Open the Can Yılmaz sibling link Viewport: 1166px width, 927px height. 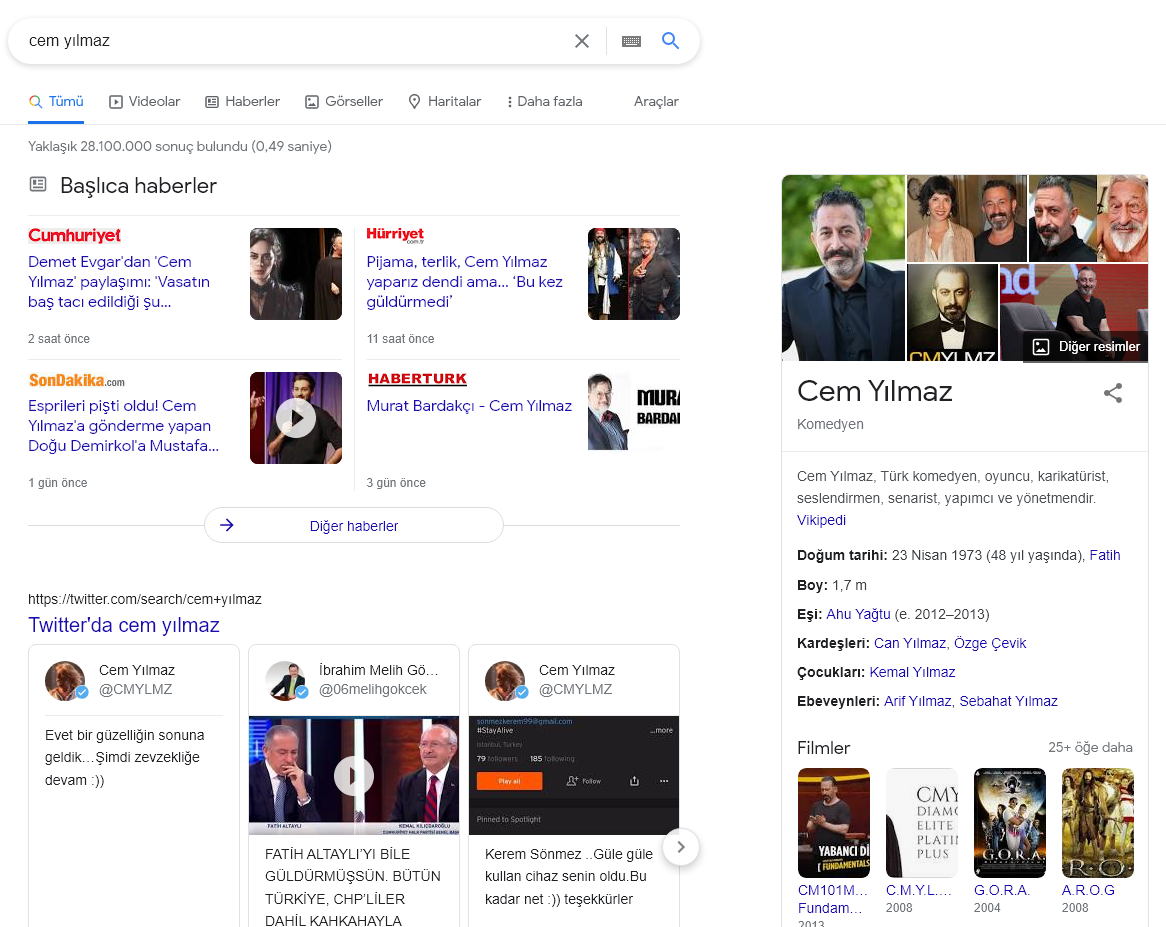[x=909, y=643]
